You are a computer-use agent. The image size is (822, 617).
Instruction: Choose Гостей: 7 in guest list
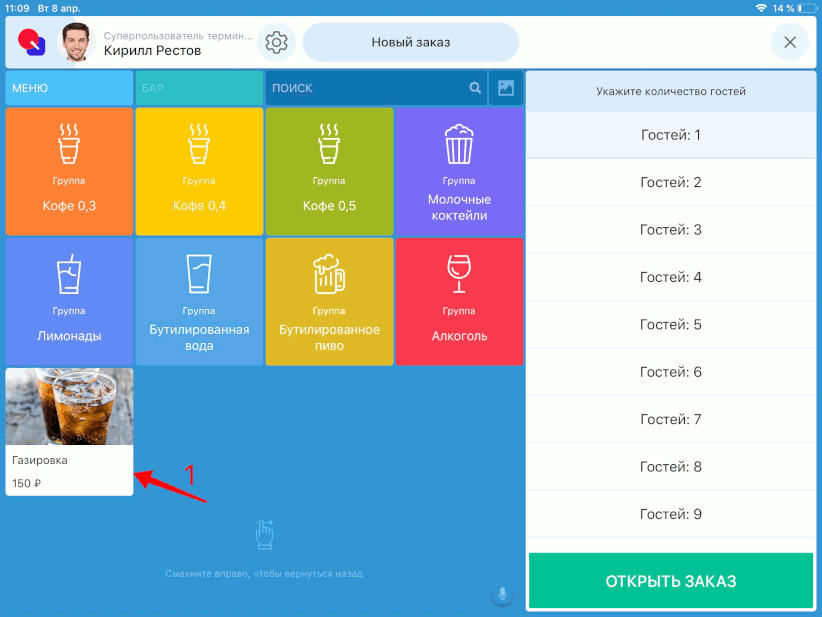tap(671, 419)
